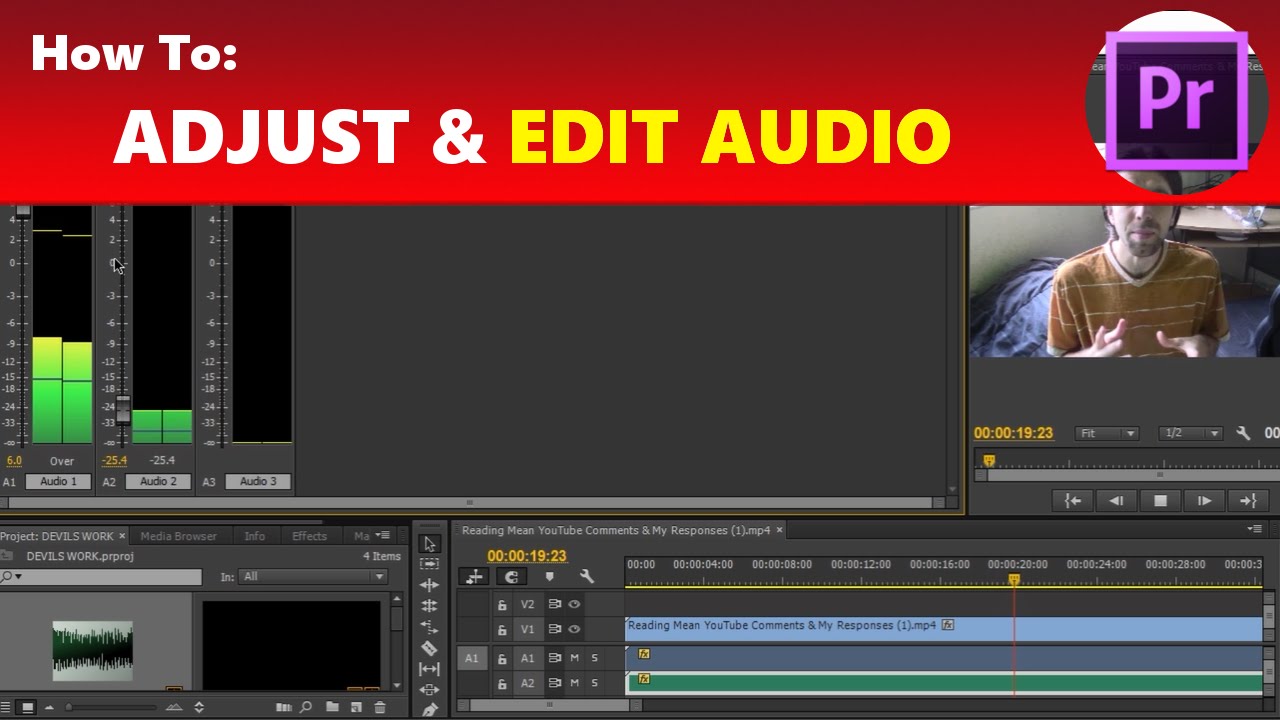Screen dimensions: 1280x720
Task: Toggle nest sequences insert button
Action: (474, 577)
